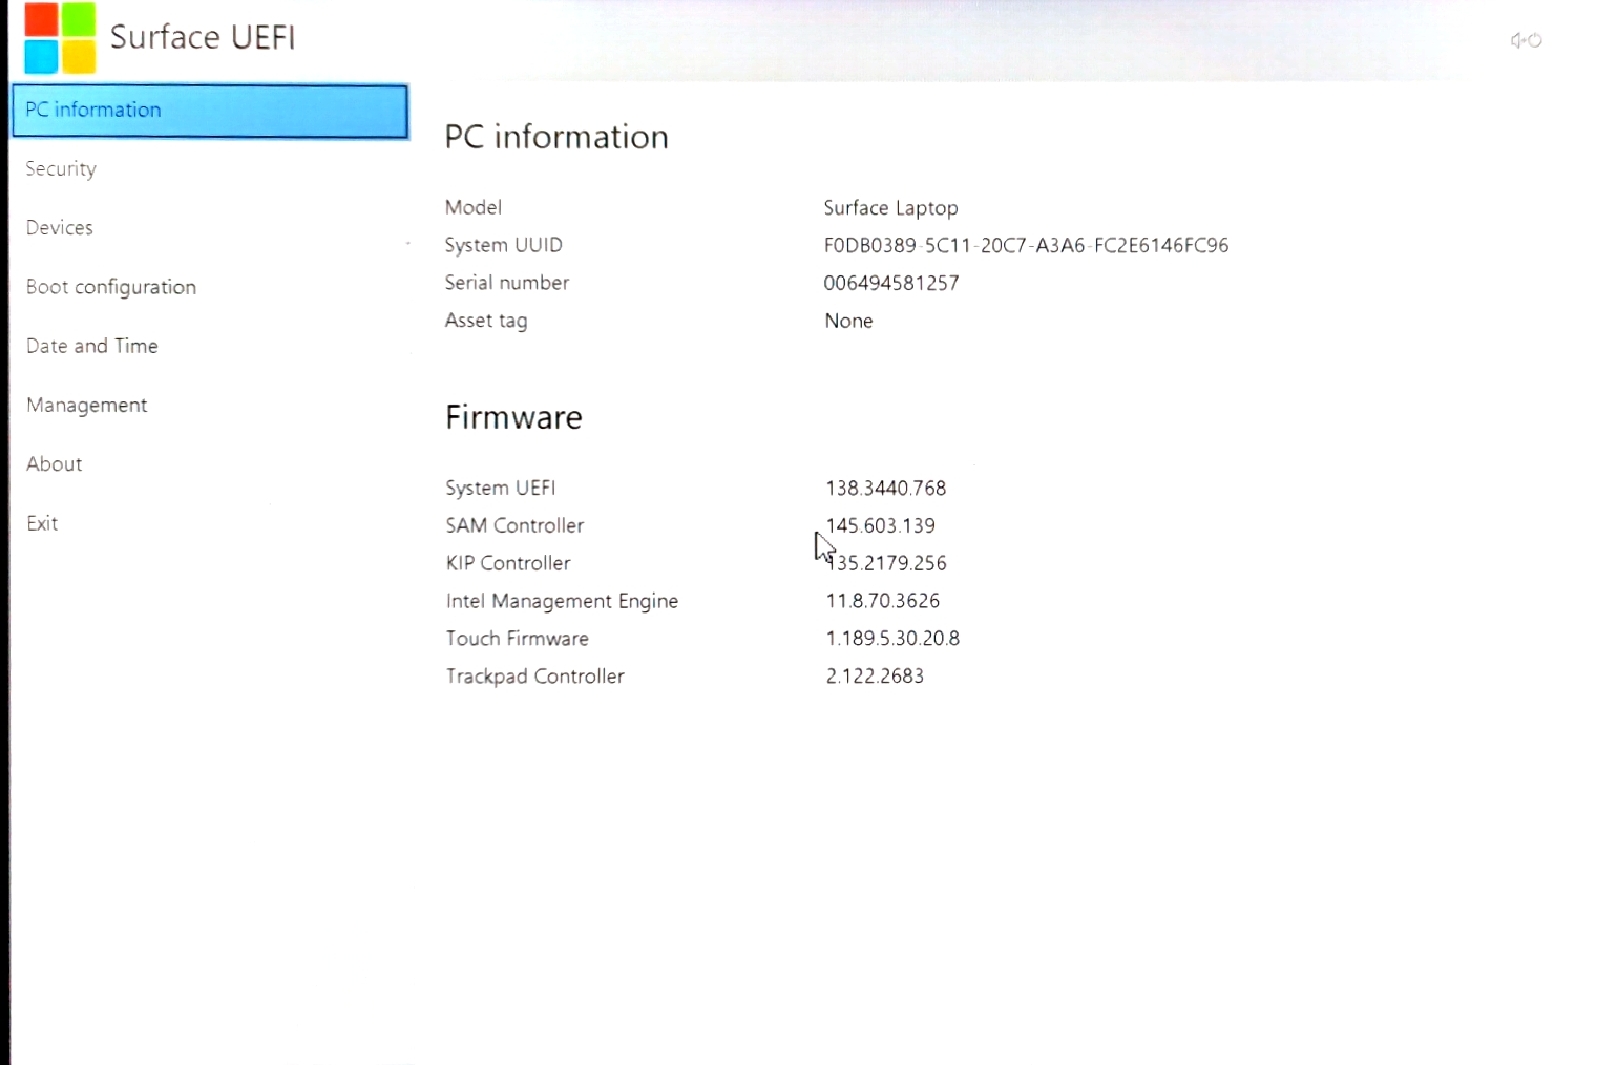
Task: Click the System UEFI version number
Action: click(886, 488)
